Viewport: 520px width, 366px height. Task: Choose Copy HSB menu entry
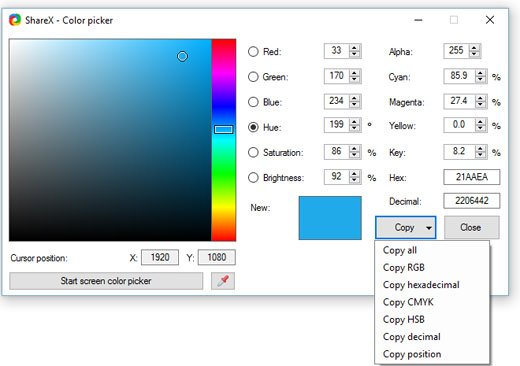432,319
